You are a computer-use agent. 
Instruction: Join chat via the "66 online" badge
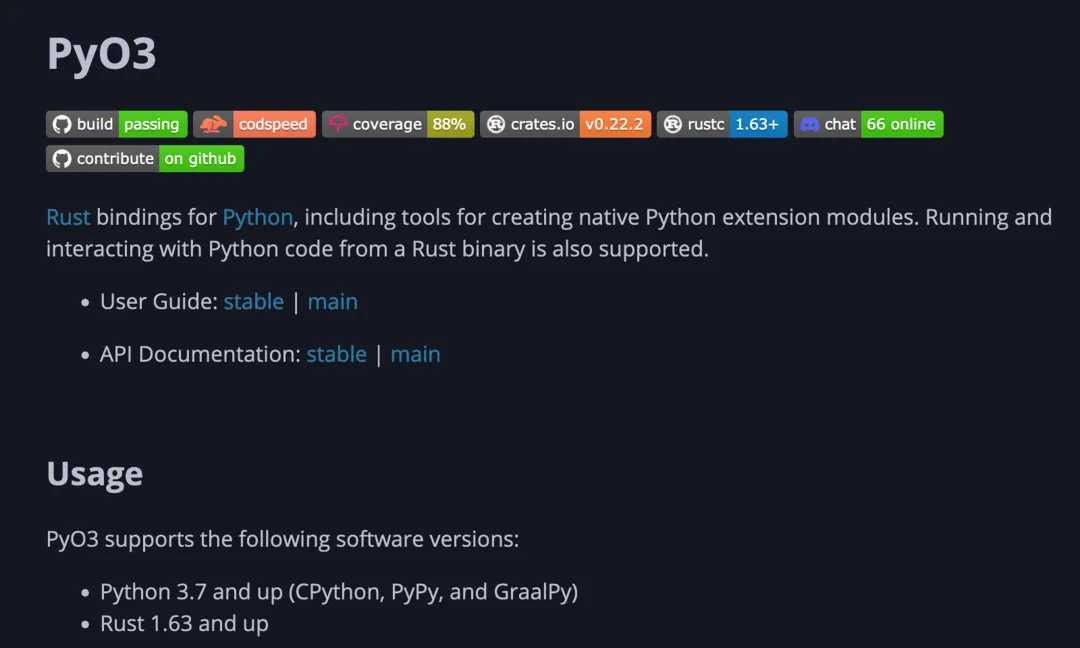[x=901, y=124]
